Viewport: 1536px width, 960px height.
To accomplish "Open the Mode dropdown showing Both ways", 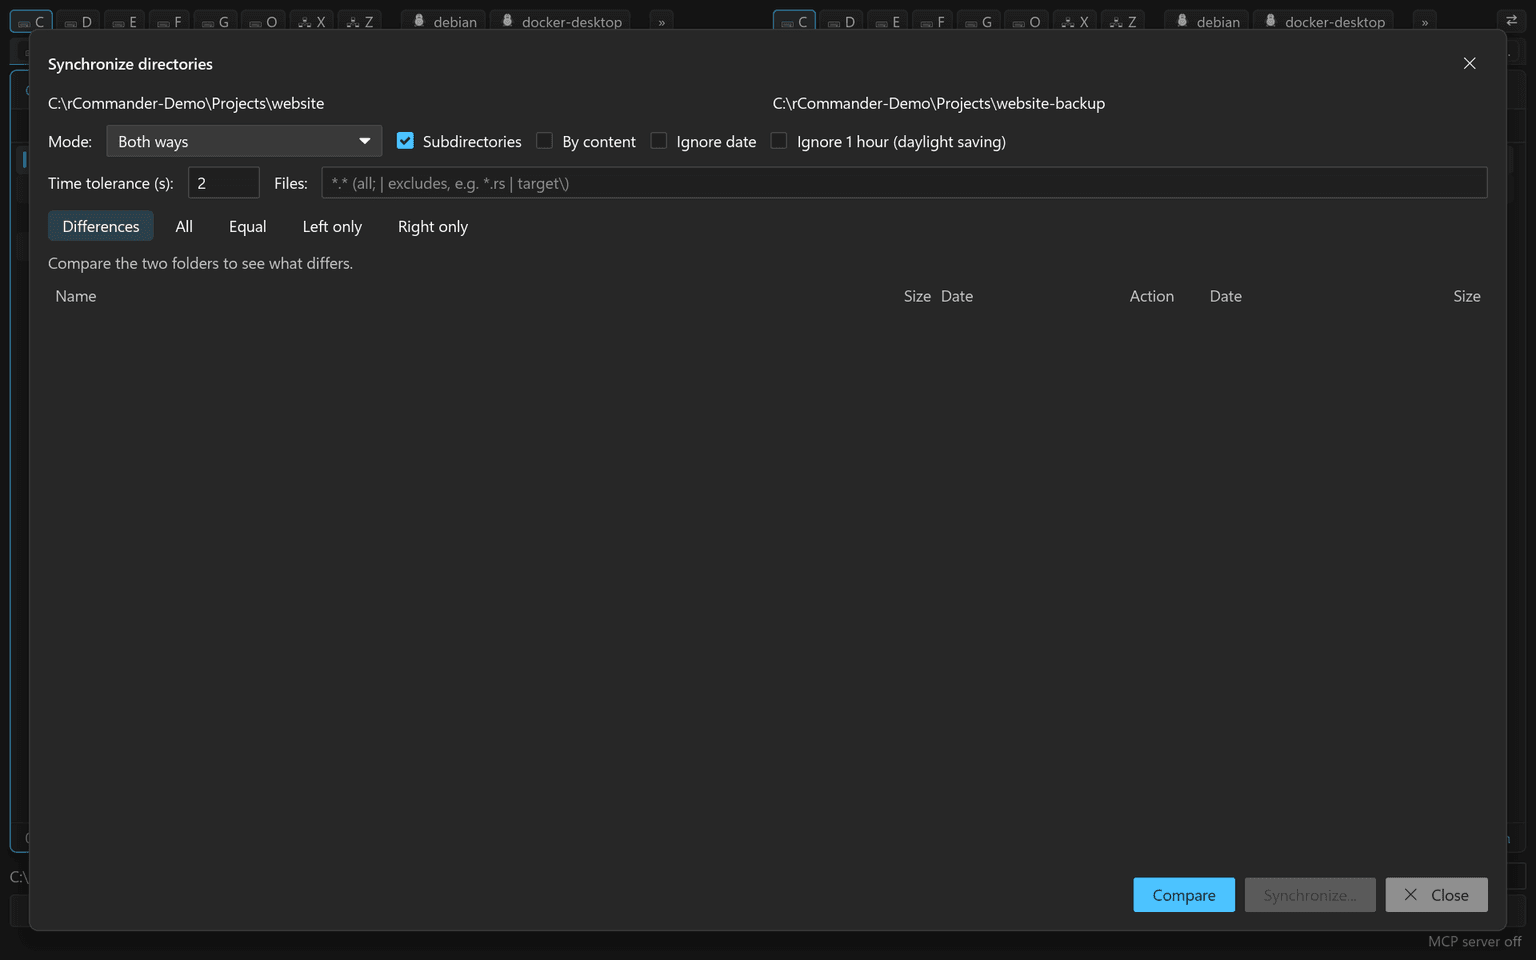I will (x=244, y=141).
